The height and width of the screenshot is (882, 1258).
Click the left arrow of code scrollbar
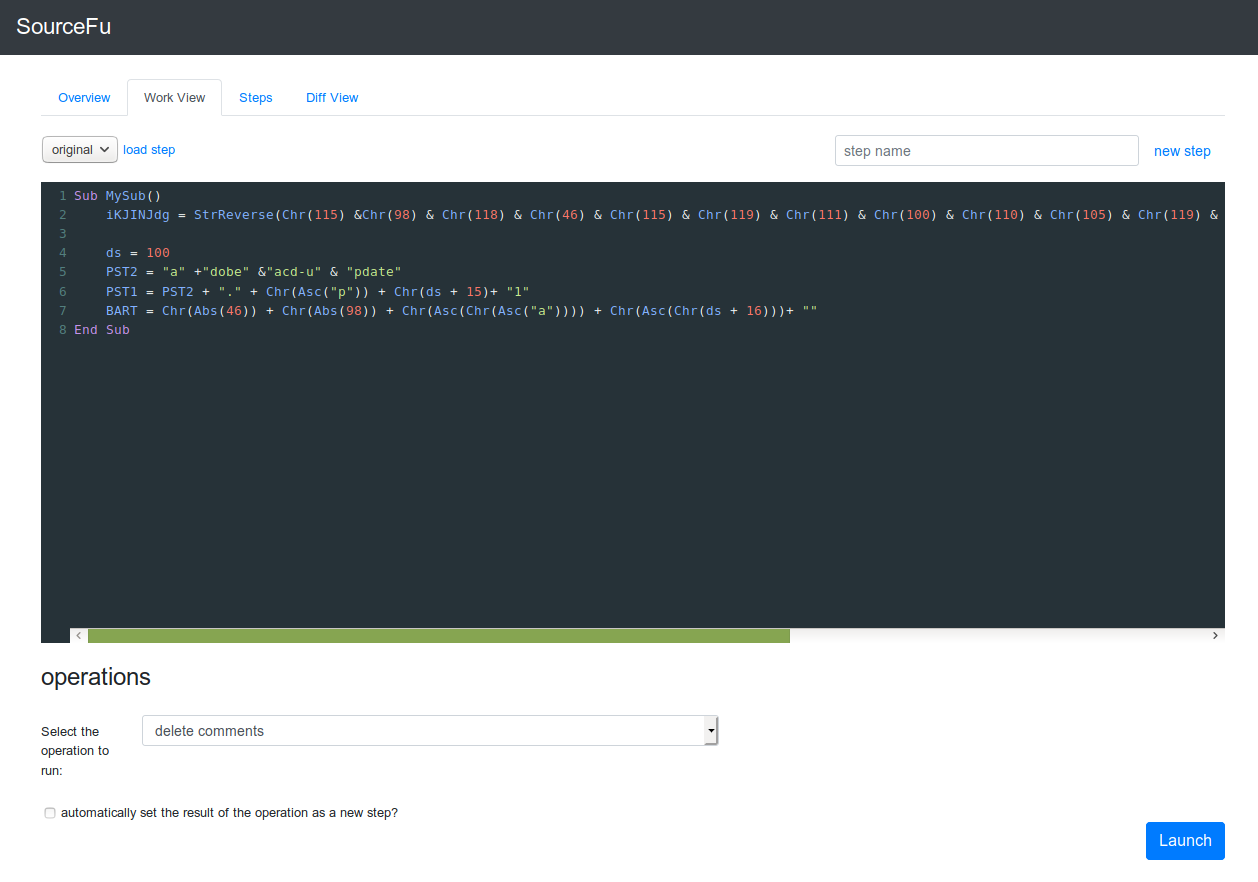[x=77, y=636]
